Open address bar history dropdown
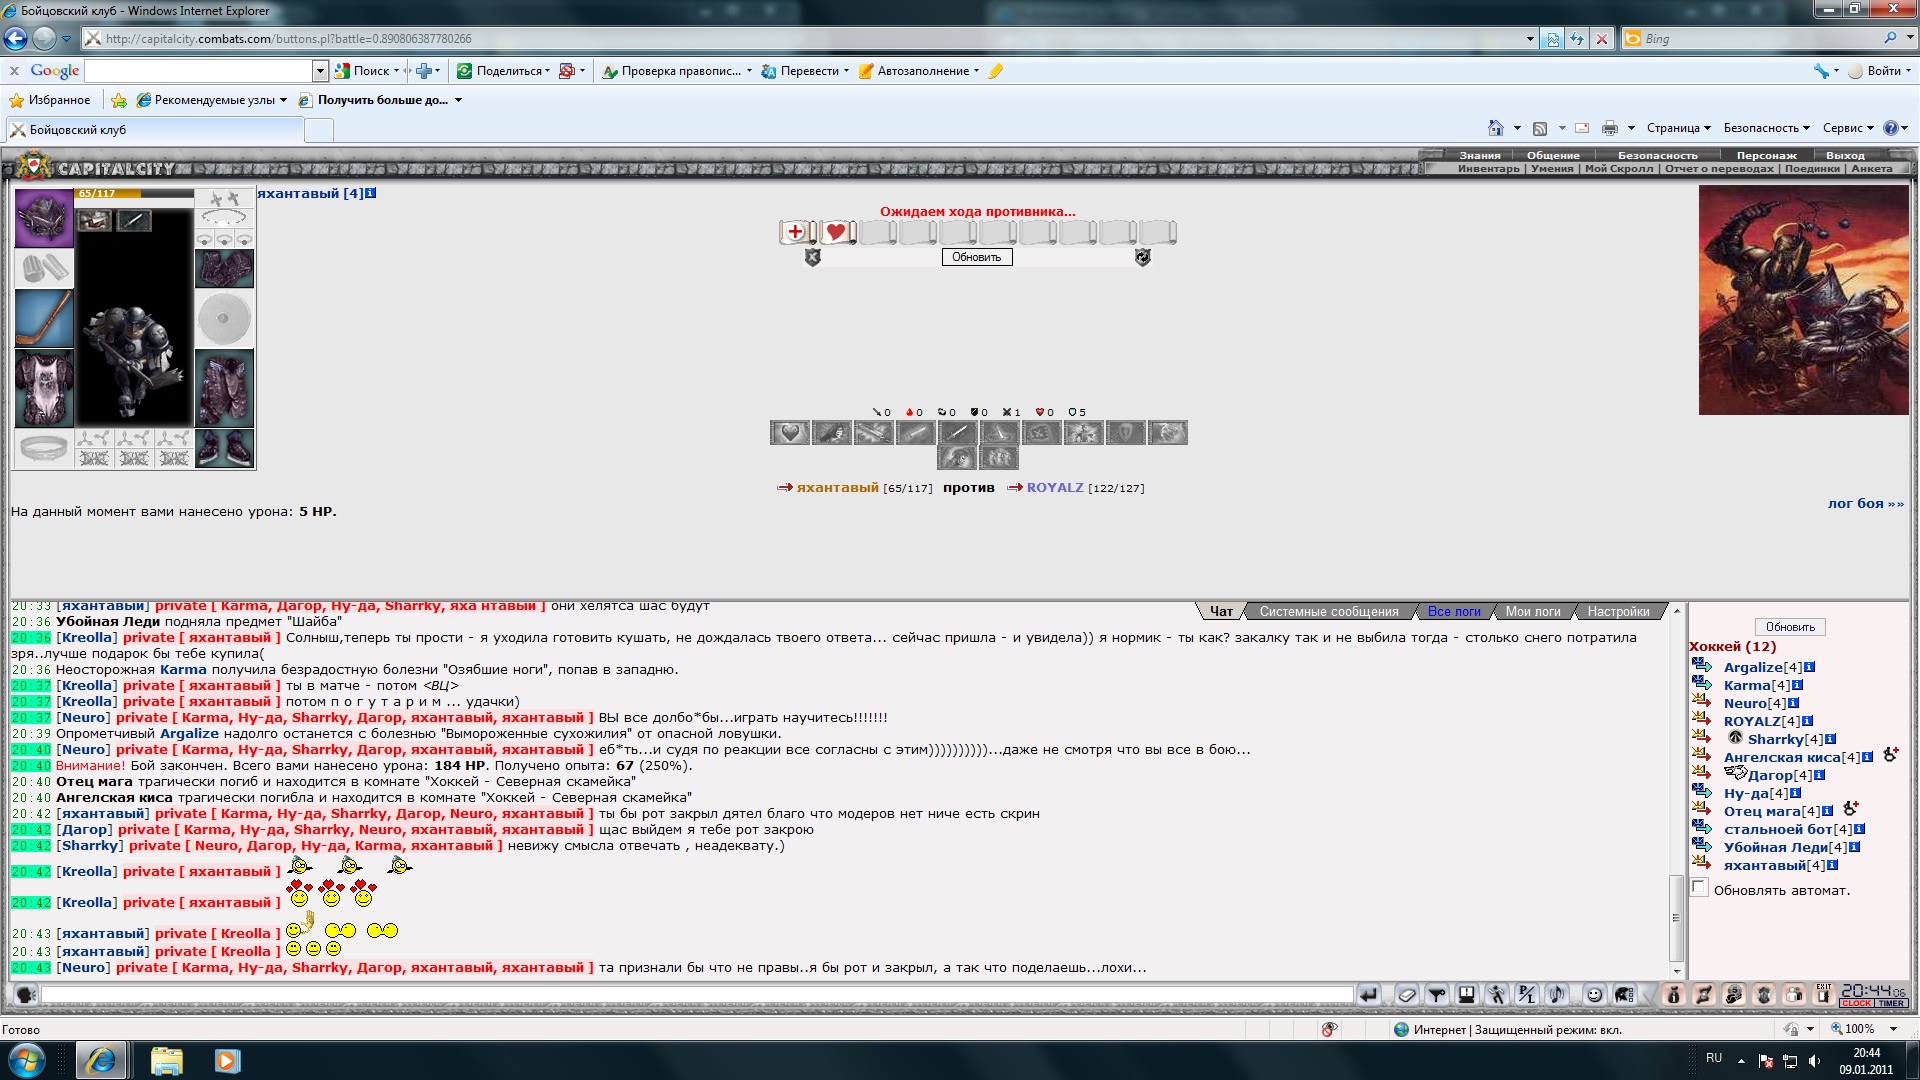 1530,39
